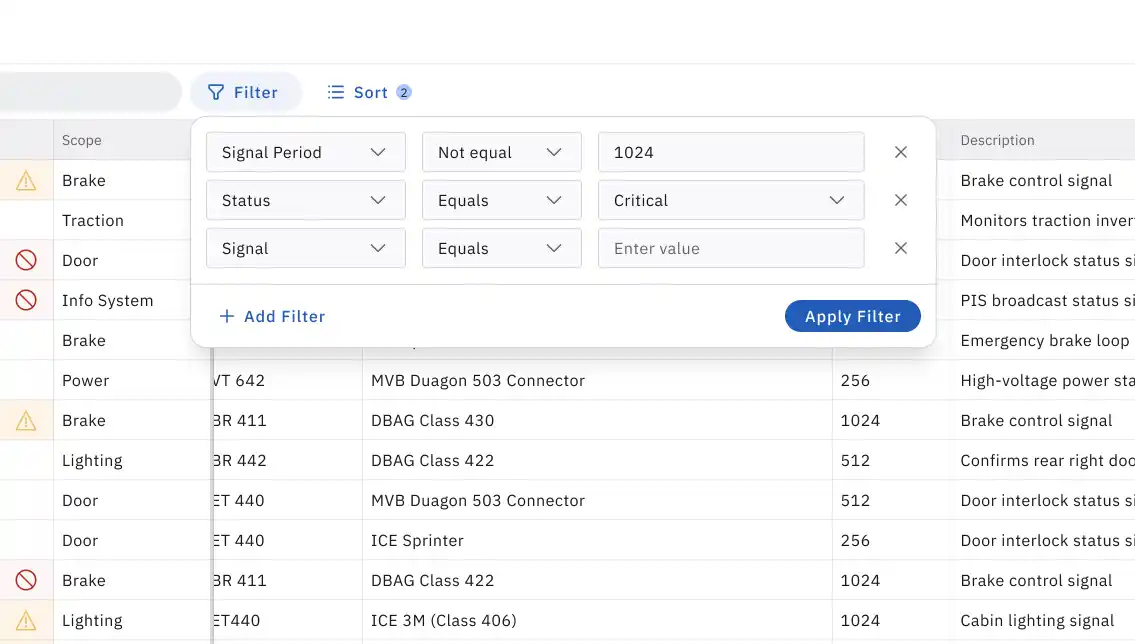Click the warning icon on Lighting ET440 row
1135x644 pixels.
coord(26,620)
